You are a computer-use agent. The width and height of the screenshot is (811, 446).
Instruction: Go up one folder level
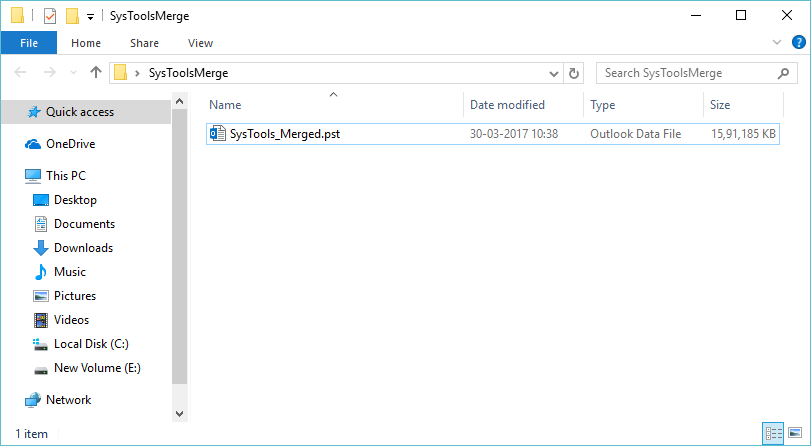coord(96,72)
